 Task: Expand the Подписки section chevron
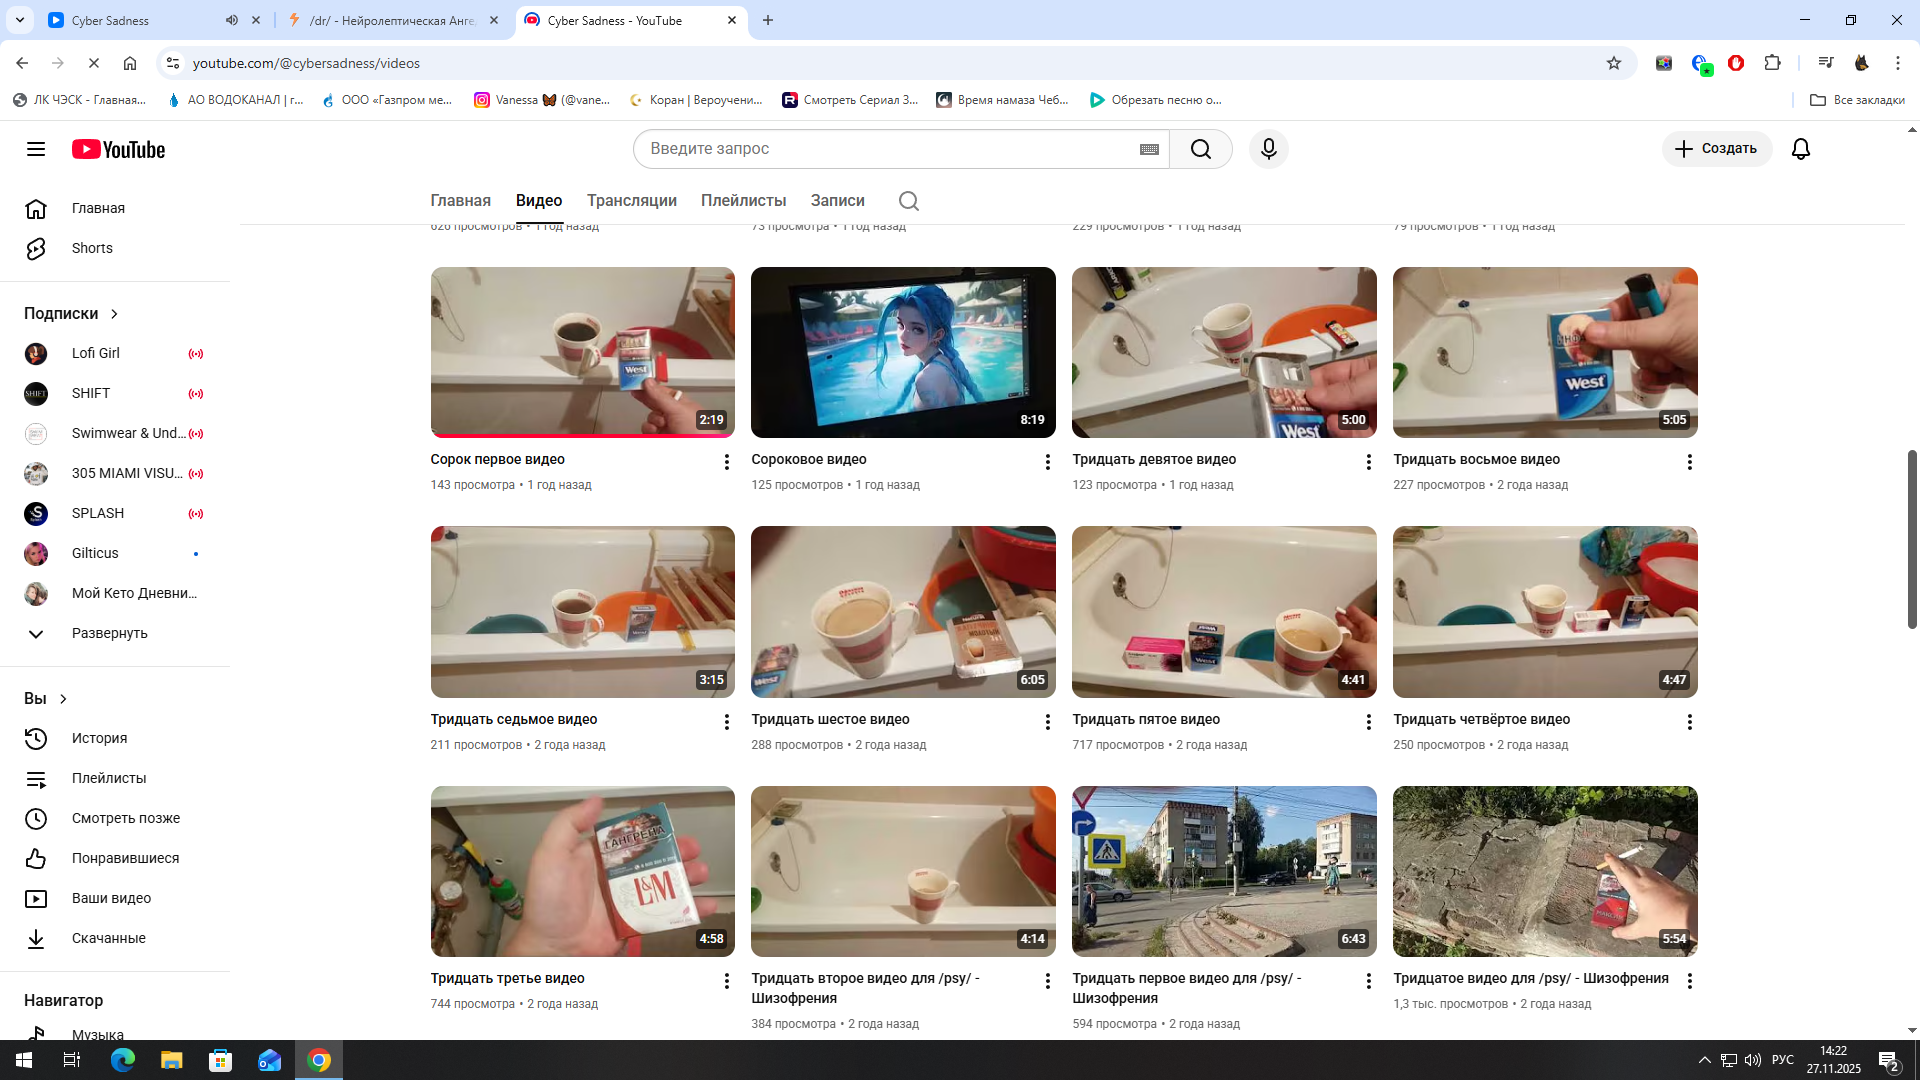point(114,314)
